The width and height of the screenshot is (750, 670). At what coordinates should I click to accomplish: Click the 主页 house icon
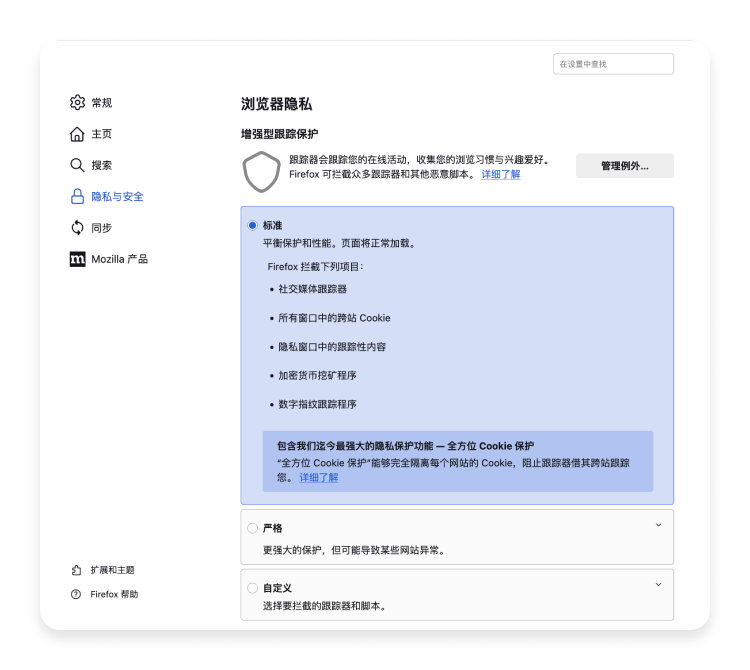77,134
